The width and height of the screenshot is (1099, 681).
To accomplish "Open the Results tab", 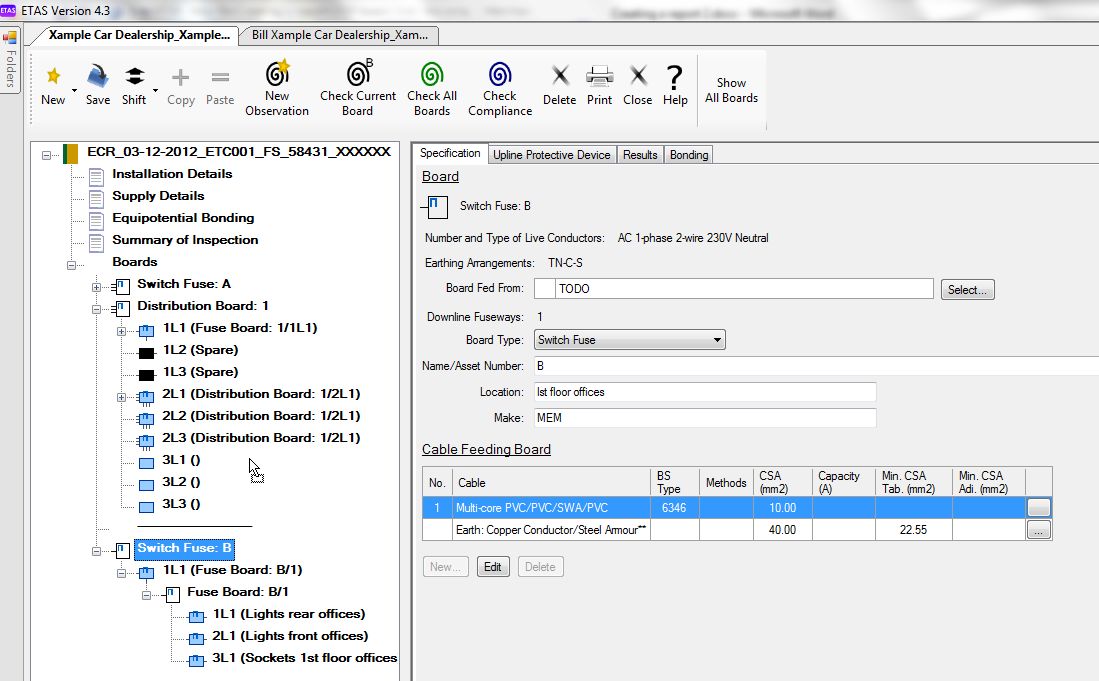I will click(640, 155).
